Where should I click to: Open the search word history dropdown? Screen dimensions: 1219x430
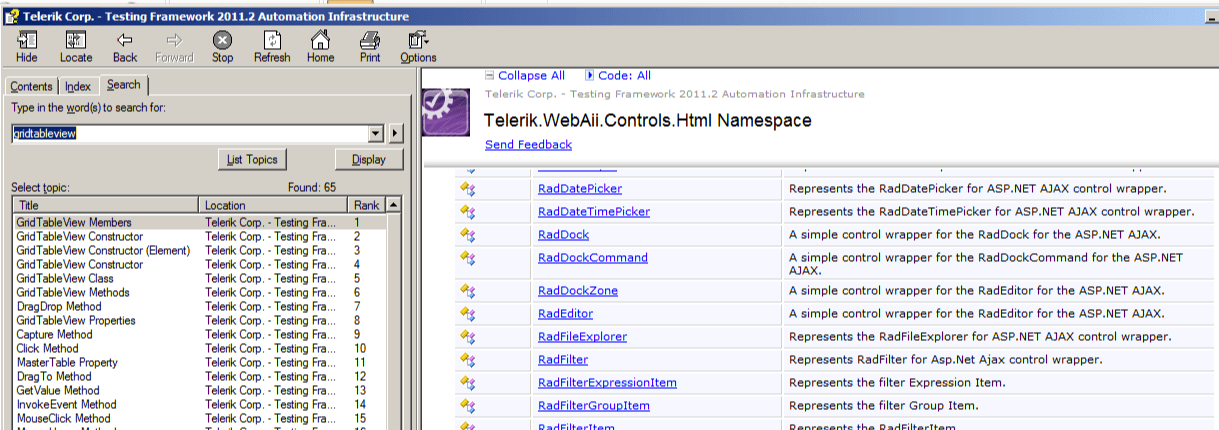pyautogui.click(x=376, y=133)
